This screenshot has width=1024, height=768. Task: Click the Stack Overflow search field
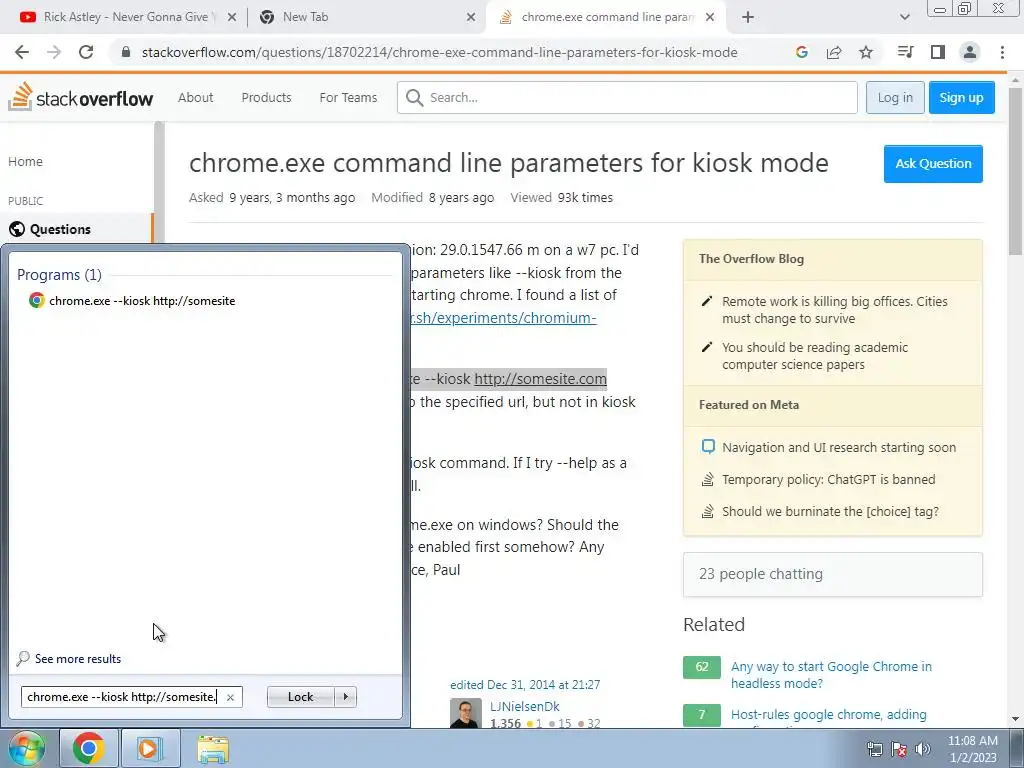point(627,97)
